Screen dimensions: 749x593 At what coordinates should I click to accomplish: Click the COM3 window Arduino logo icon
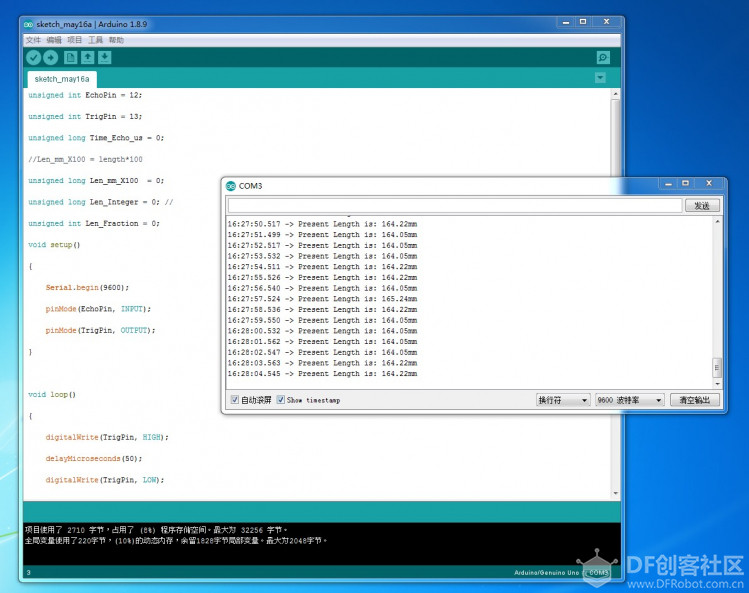click(231, 186)
